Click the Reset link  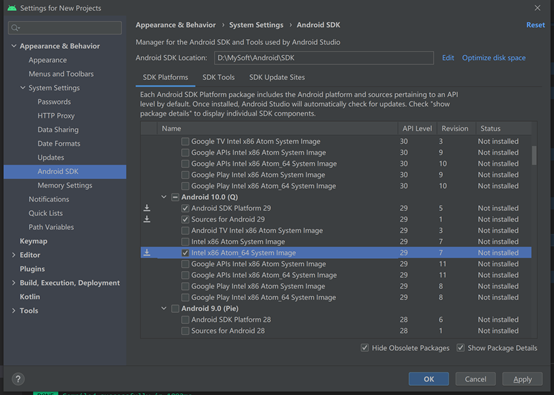pyautogui.click(x=535, y=25)
